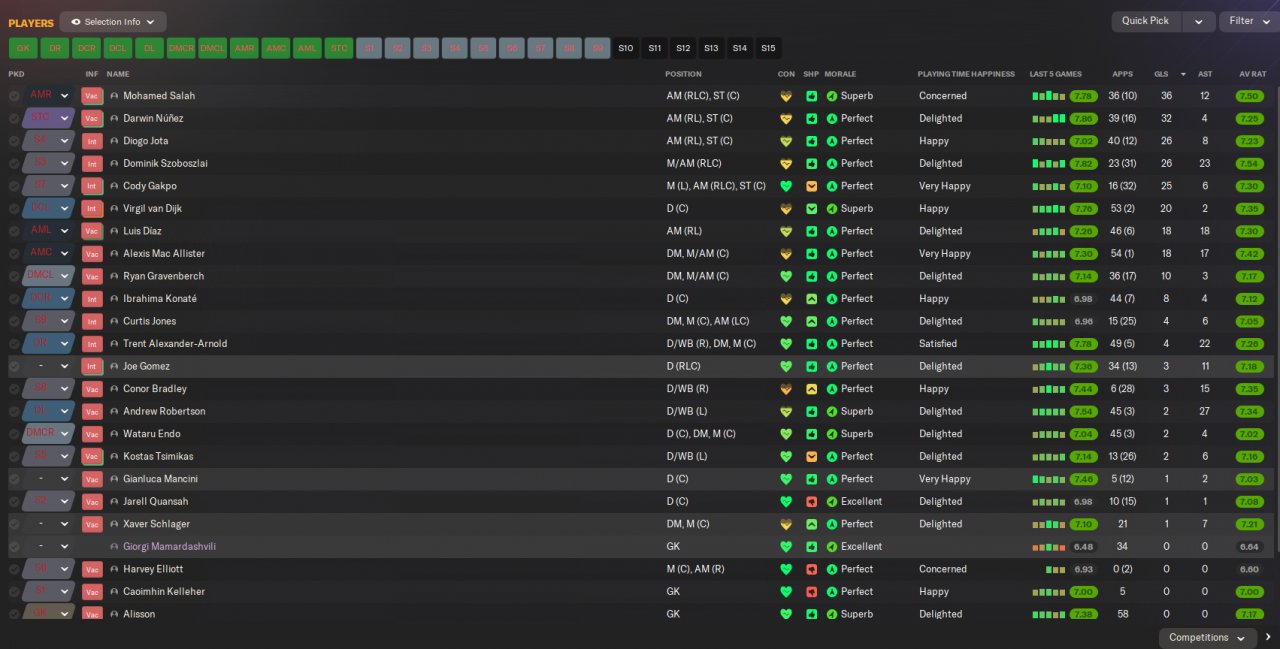Click arrow right of Competitions dropdown

tap(1268, 637)
